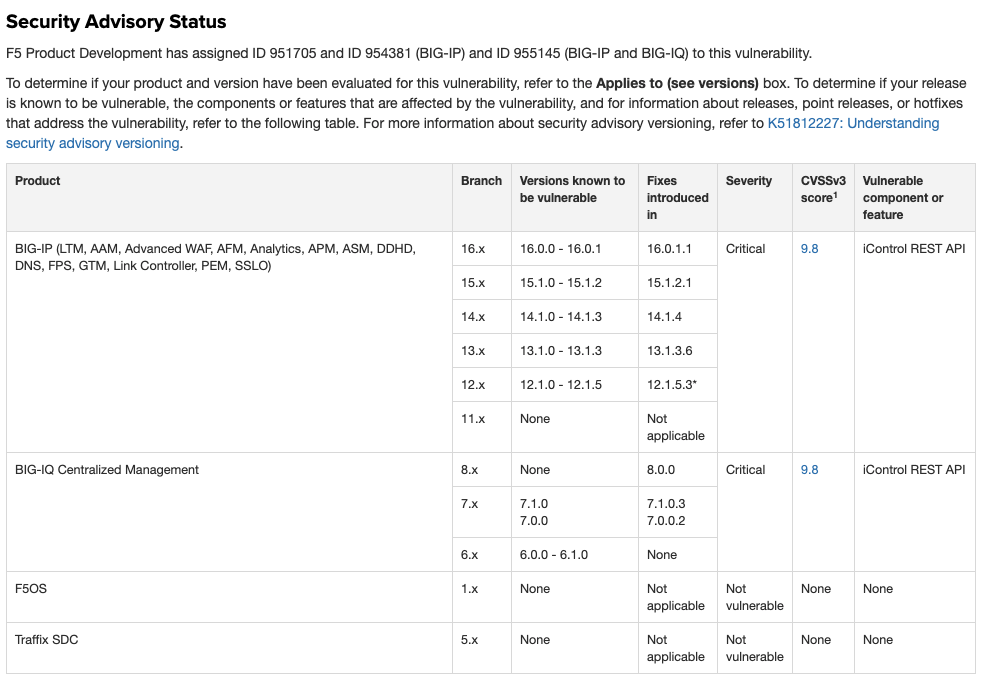Image resolution: width=996 pixels, height=682 pixels.
Task: Click the 13.x branch cell
Action: point(482,351)
